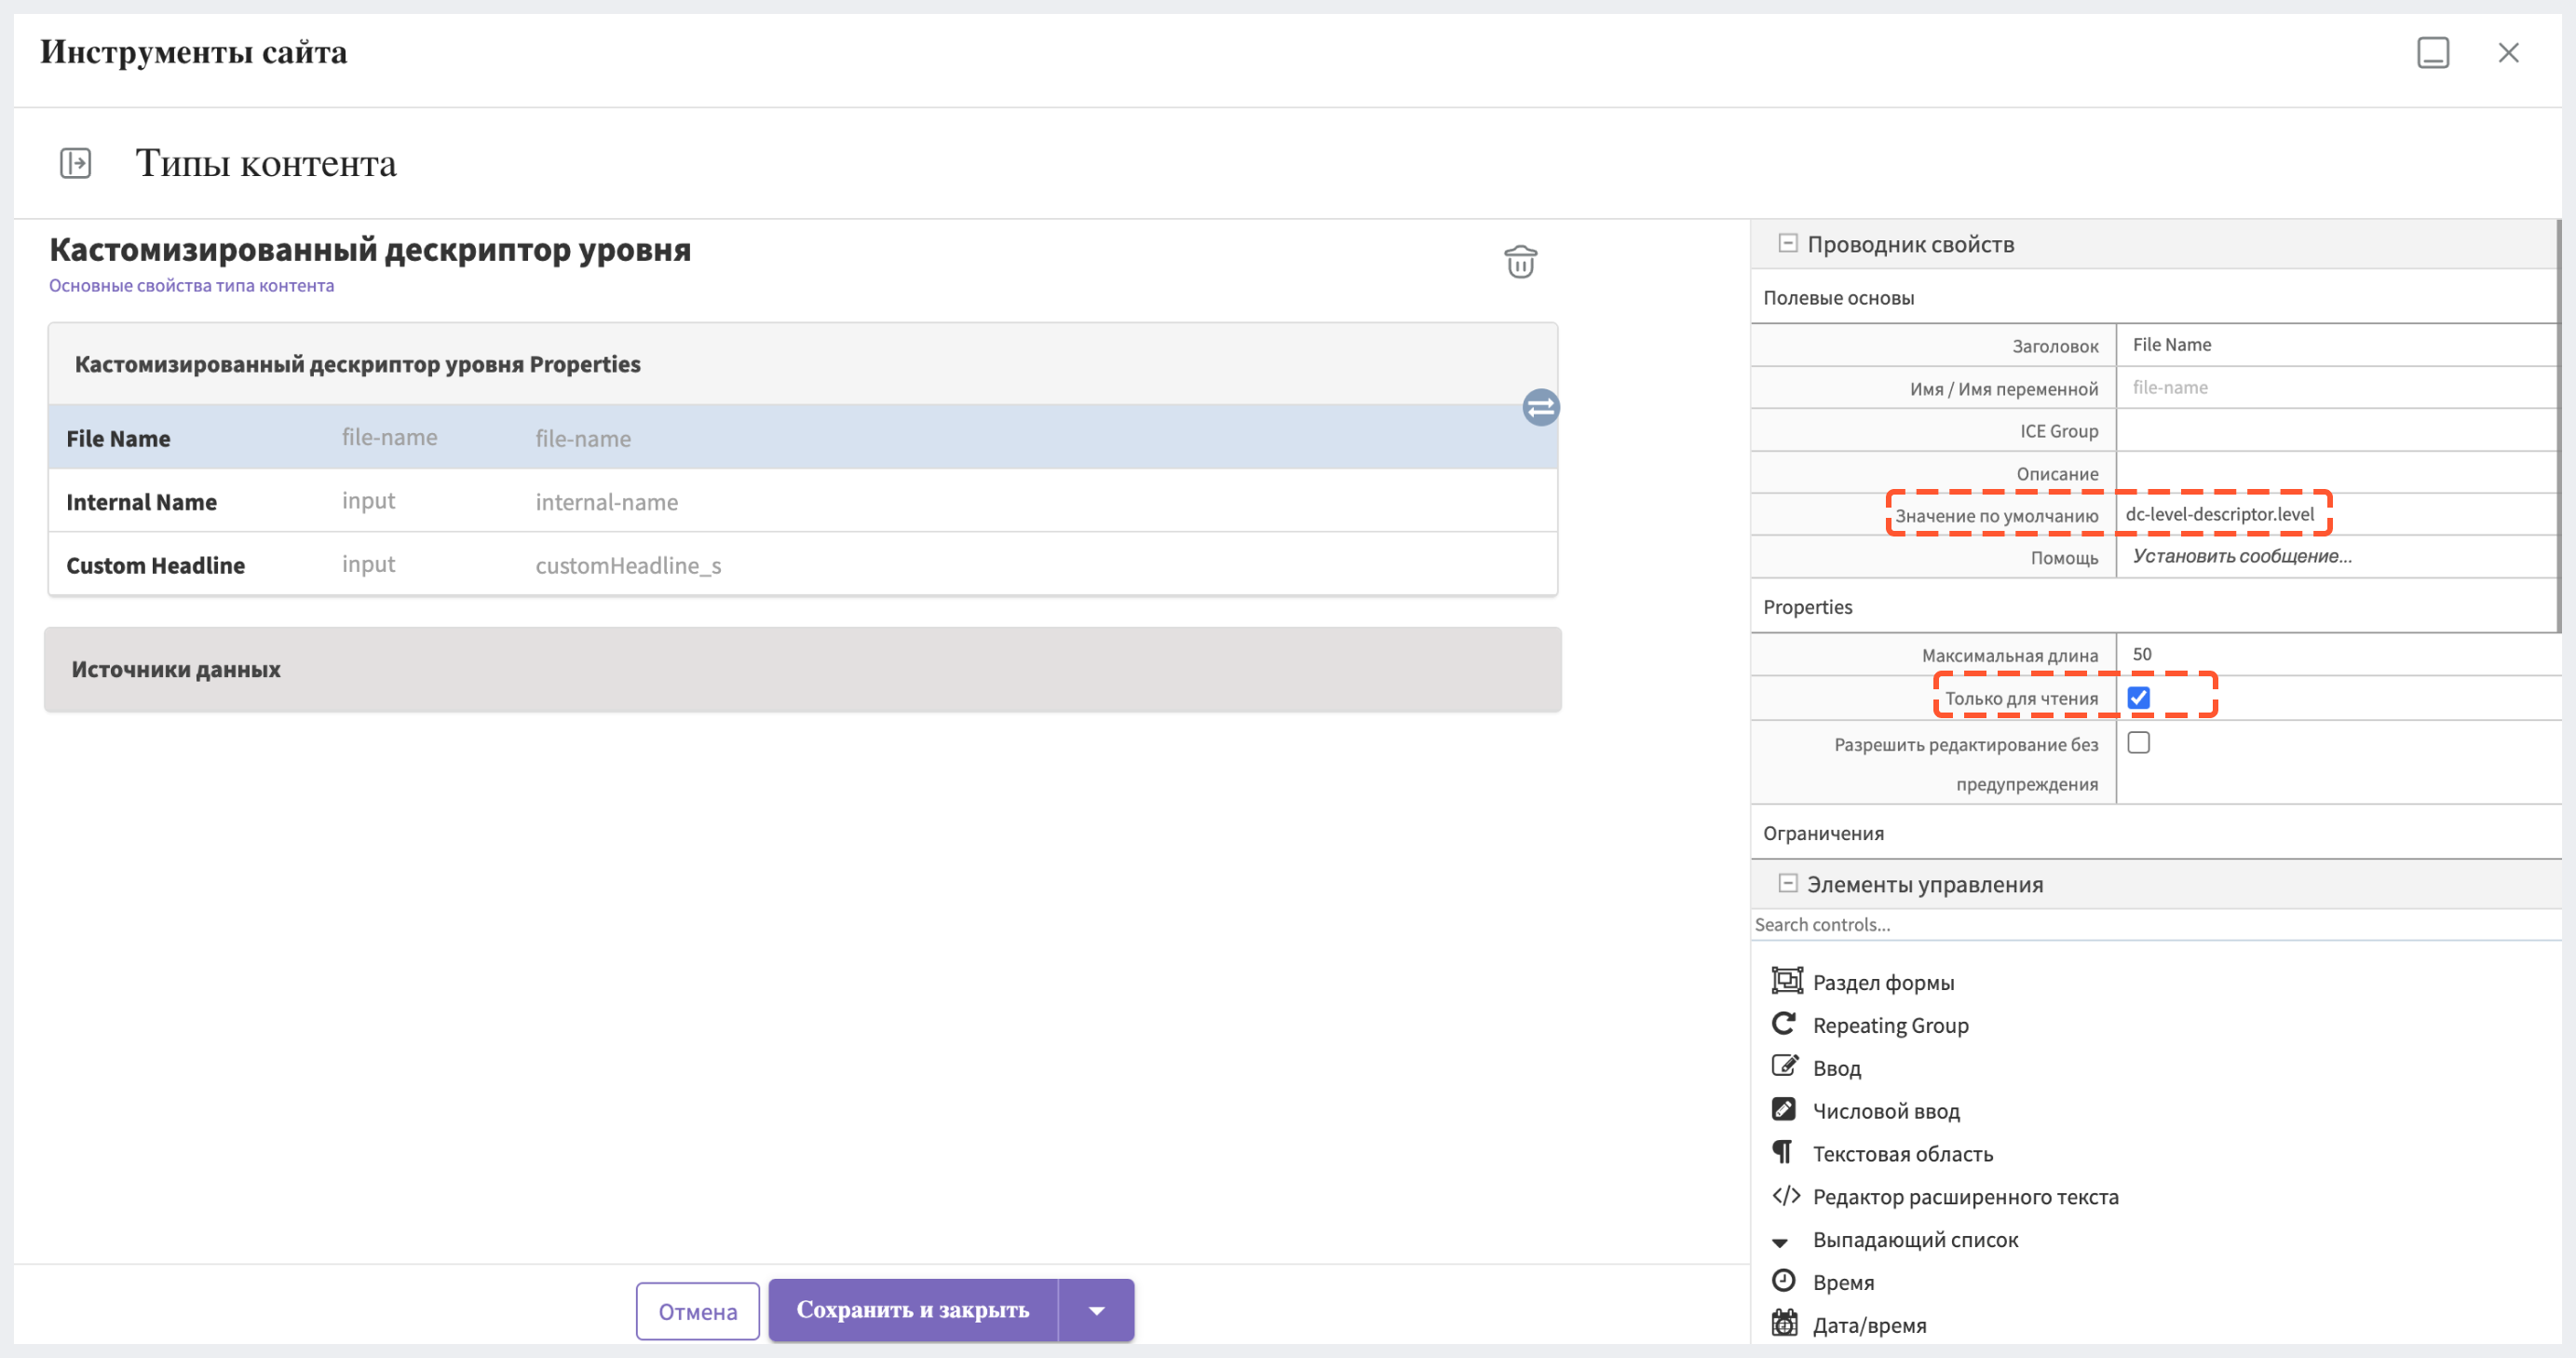Select the Раздел формы control icon

pyautogui.click(x=1786, y=980)
